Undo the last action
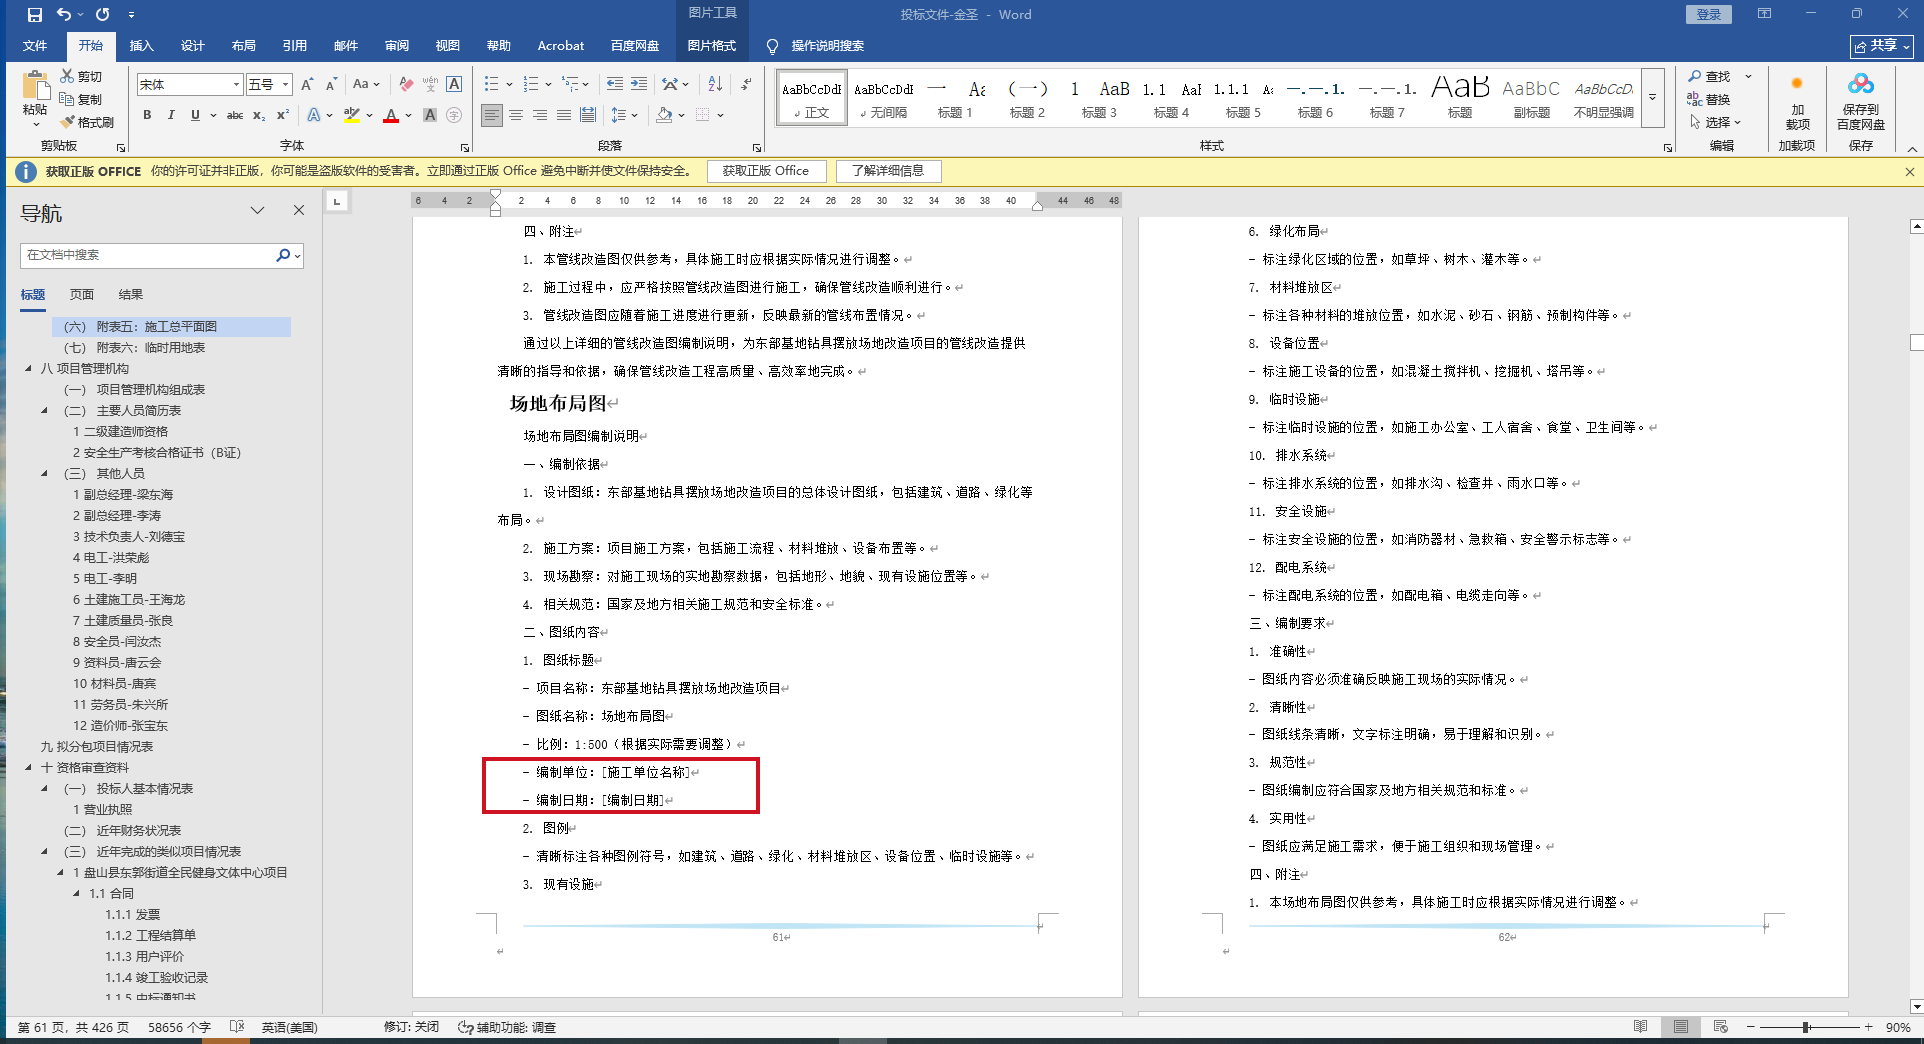The height and width of the screenshot is (1044, 1924). pyautogui.click(x=64, y=15)
